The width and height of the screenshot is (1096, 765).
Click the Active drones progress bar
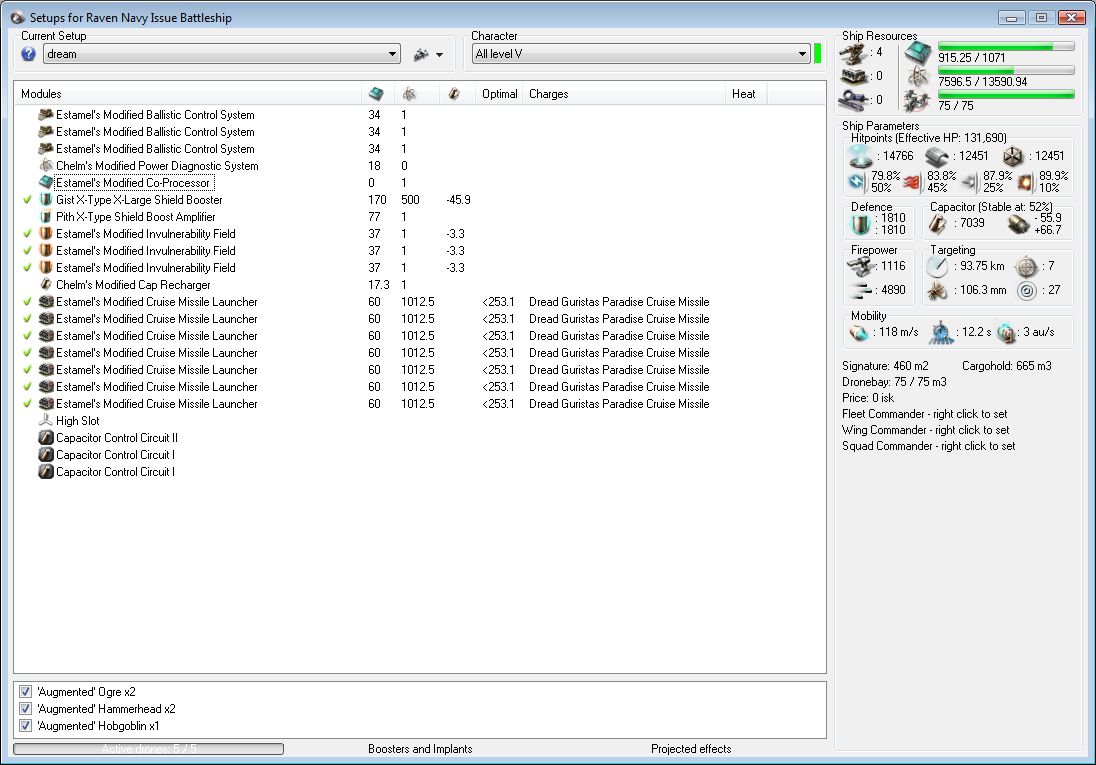[148, 748]
